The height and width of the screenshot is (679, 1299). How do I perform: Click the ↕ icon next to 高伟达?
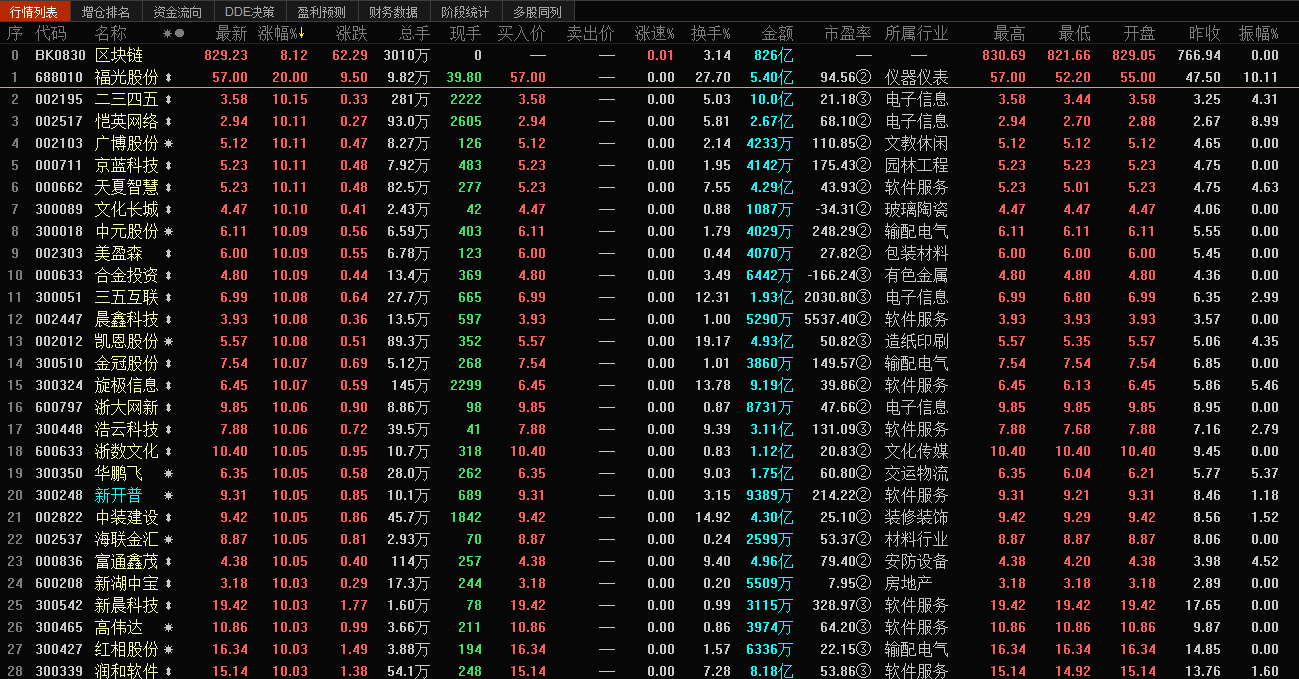[167, 628]
